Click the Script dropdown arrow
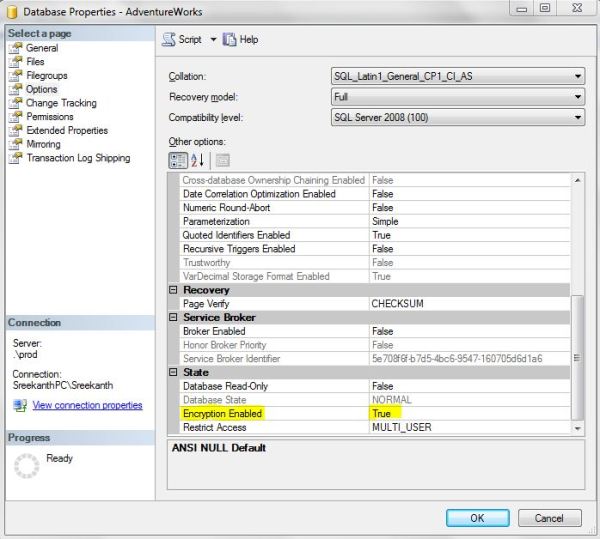Viewport: 600px width, 539px height. pos(213,40)
